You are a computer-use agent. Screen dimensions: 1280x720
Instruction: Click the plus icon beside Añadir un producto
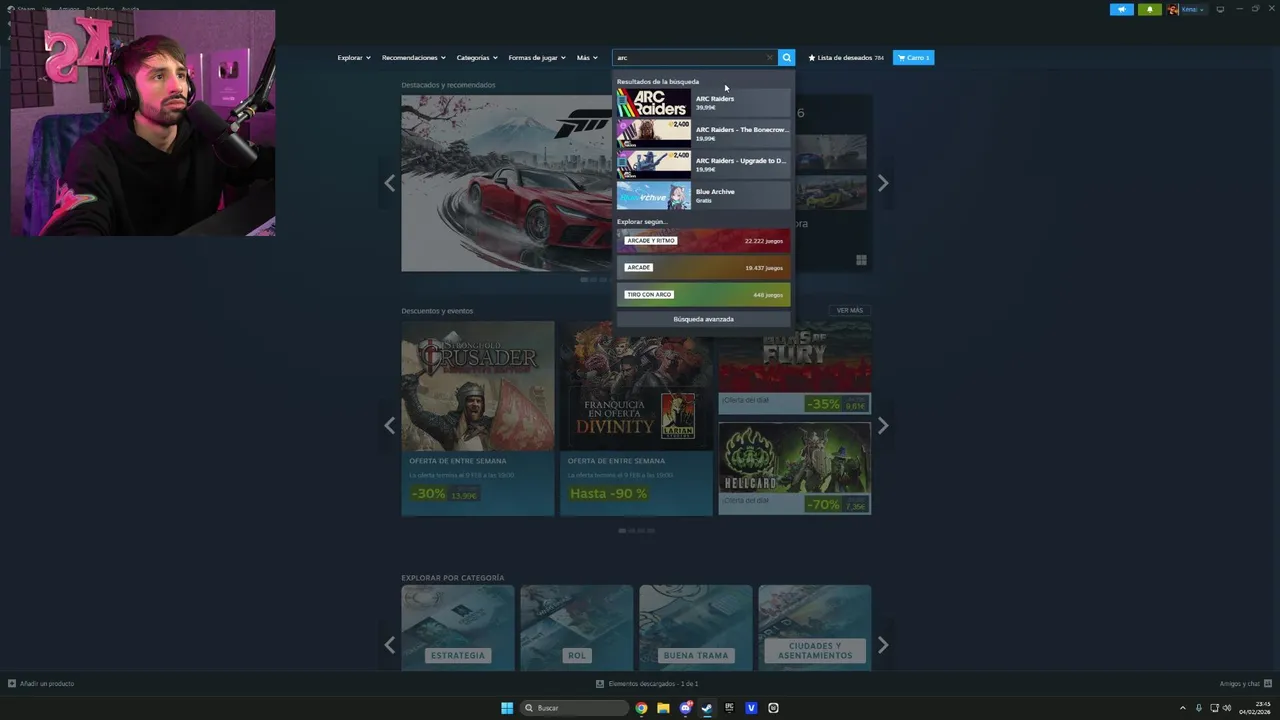click(x=12, y=684)
